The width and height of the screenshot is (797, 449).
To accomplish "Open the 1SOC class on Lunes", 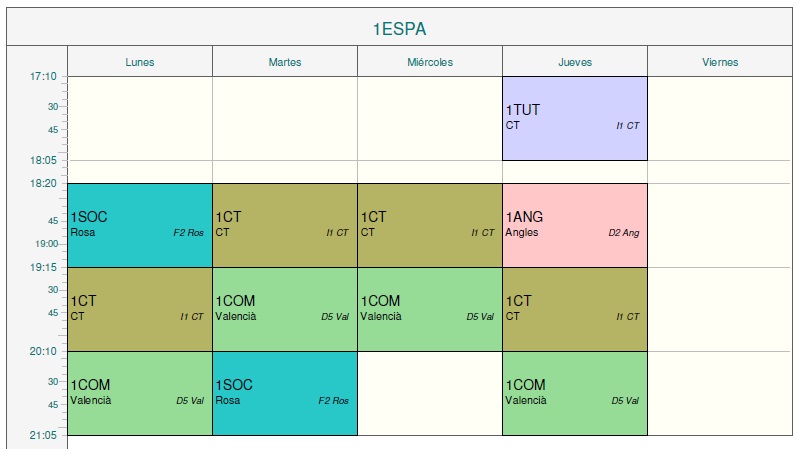I will point(140,225).
